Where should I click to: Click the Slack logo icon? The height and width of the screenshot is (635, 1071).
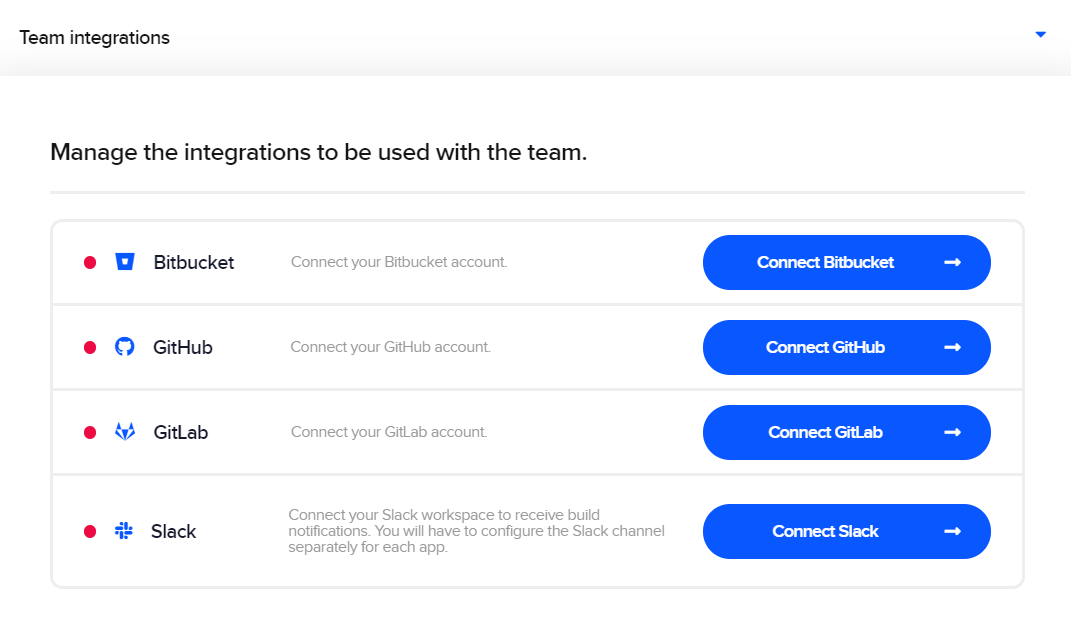point(124,531)
